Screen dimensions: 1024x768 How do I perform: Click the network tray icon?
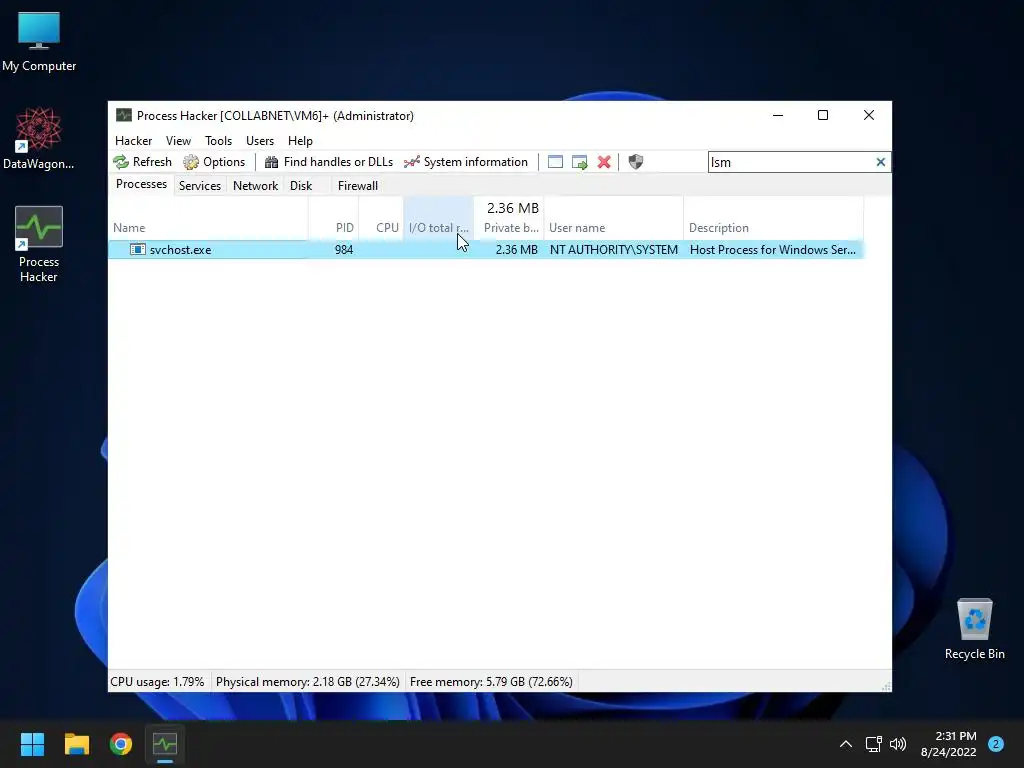[x=873, y=744]
